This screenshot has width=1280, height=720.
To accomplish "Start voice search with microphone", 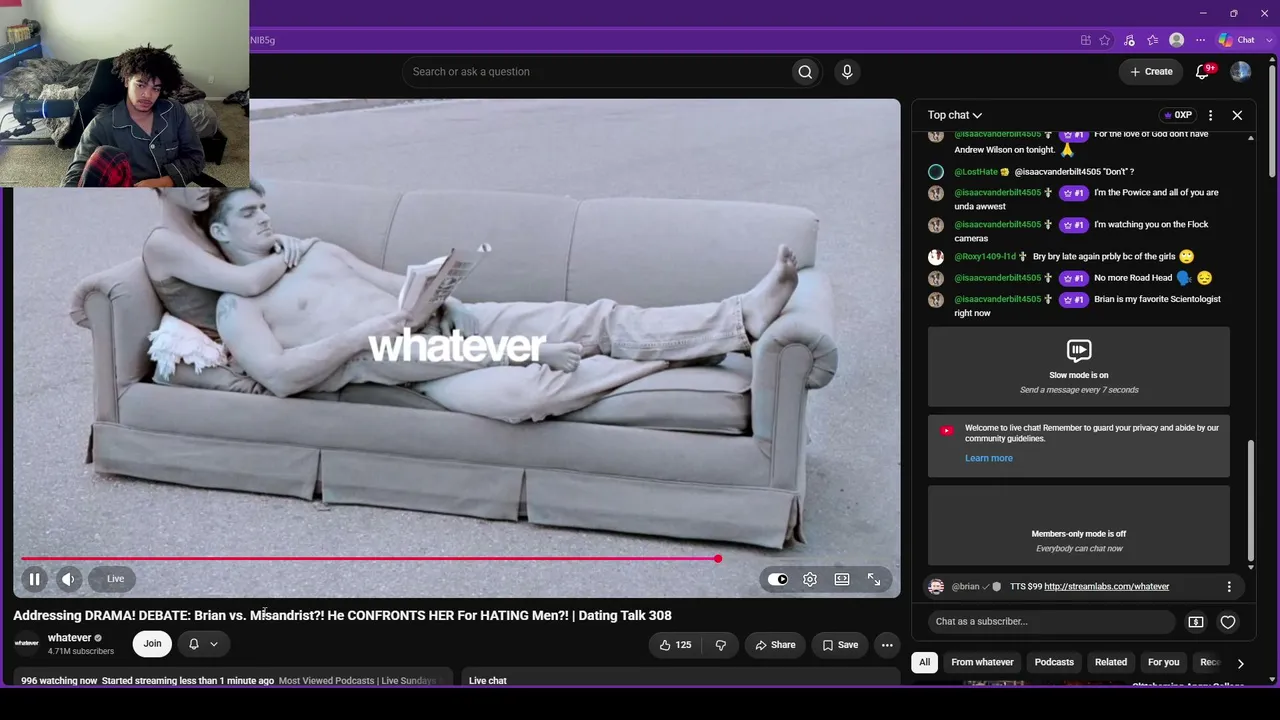I will point(847,72).
